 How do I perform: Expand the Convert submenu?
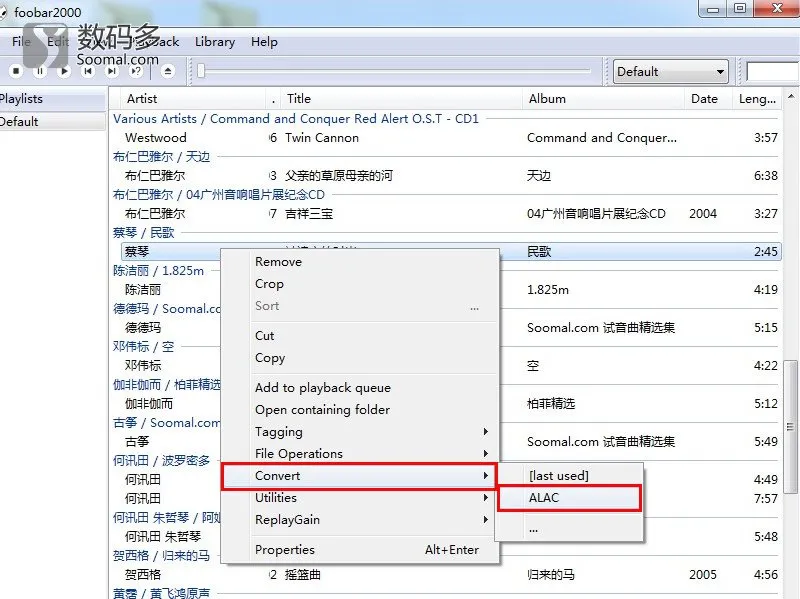[360, 476]
